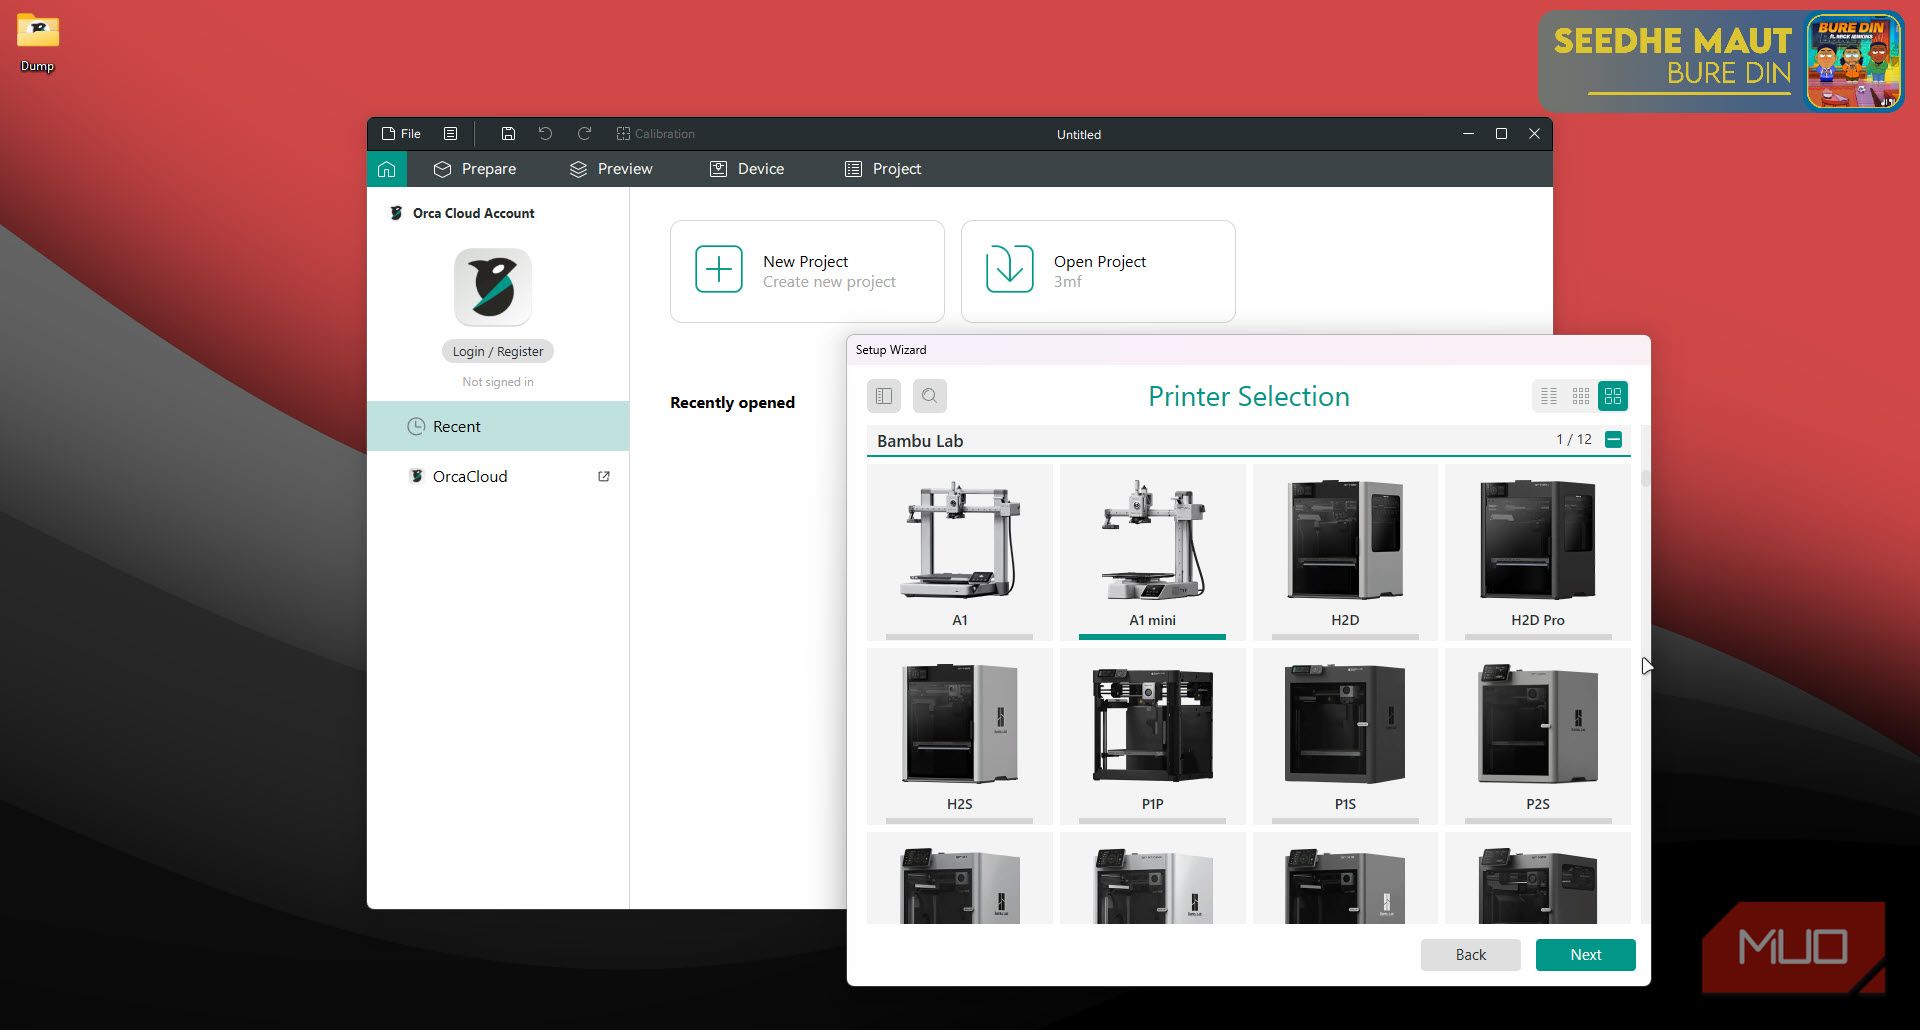
Task: Open the OrcaCloud sidebar entry
Action: click(x=498, y=476)
